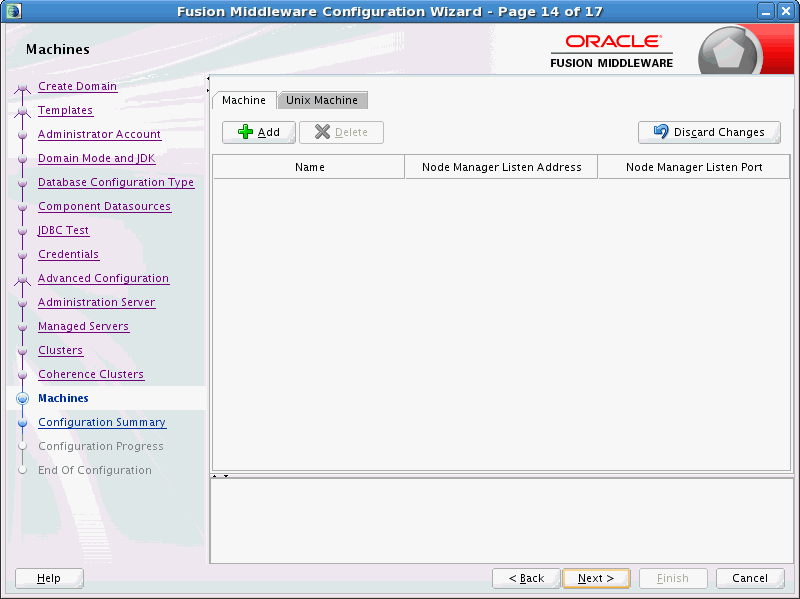
Task: Click the step node beside Create Domain
Action: 22,88
